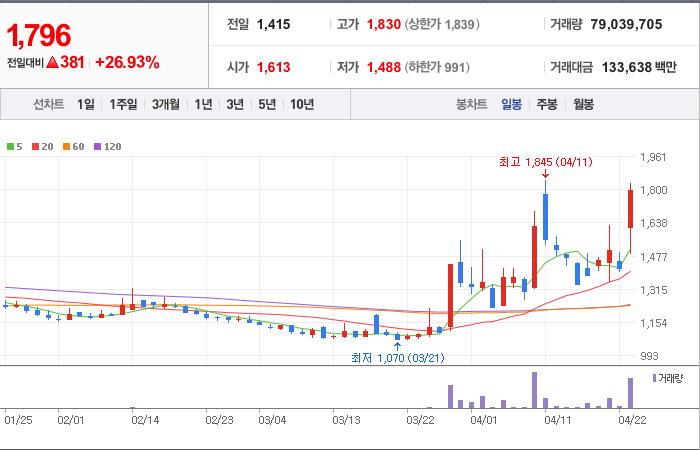Click the 01/25 date axis label
Viewport: 700px width, 450px height.
pos(18,420)
